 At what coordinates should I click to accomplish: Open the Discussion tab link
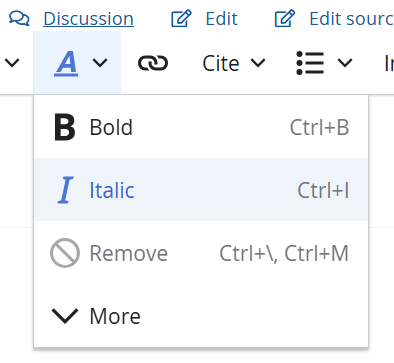point(88,19)
